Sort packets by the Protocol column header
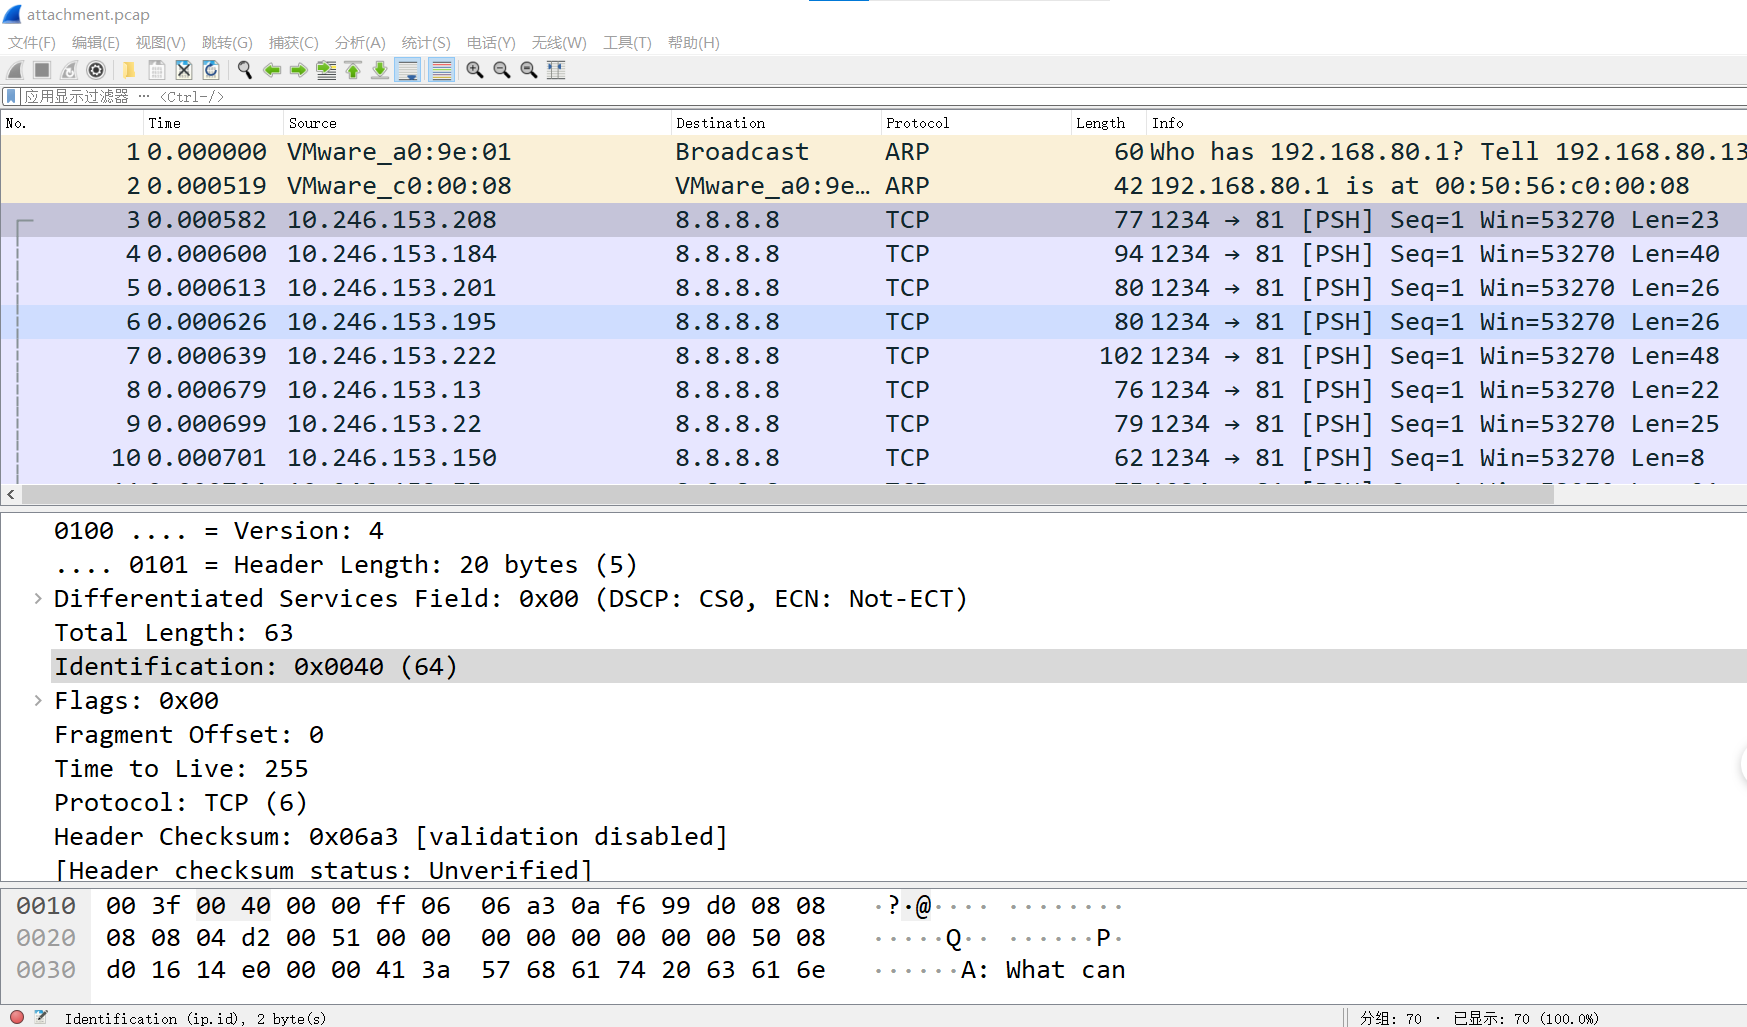1747x1027 pixels. pyautogui.click(x=917, y=123)
